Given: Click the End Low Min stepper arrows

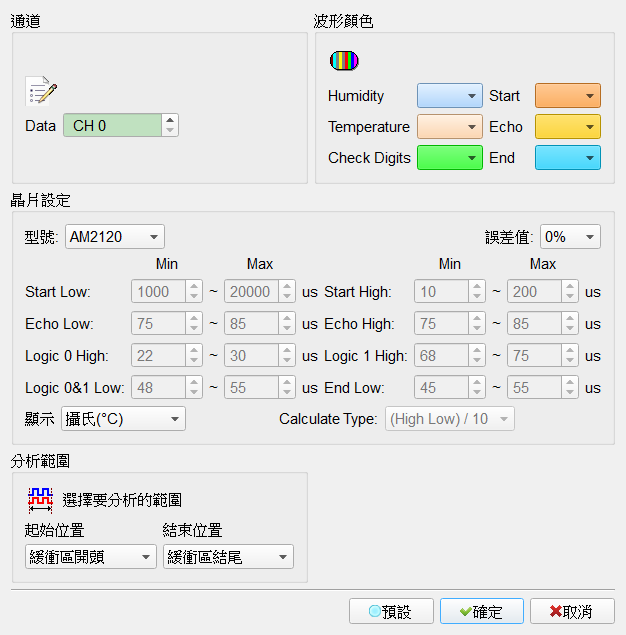Looking at the screenshot, I should [477, 387].
